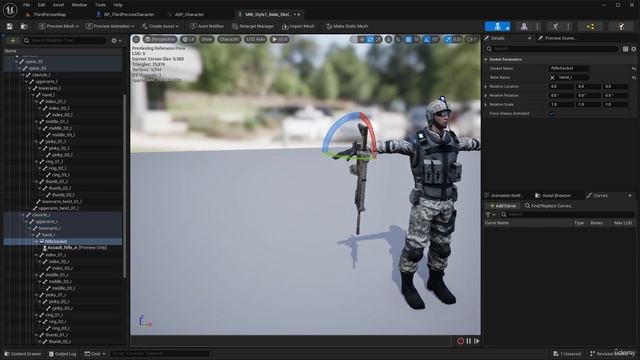Open the Perspective view mode dropdown
Image resolution: width=640 pixels, height=360 pixels.
point(160,39)
